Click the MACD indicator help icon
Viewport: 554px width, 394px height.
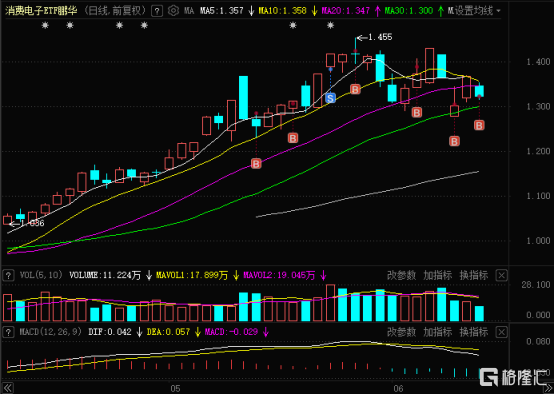(8, 332)
